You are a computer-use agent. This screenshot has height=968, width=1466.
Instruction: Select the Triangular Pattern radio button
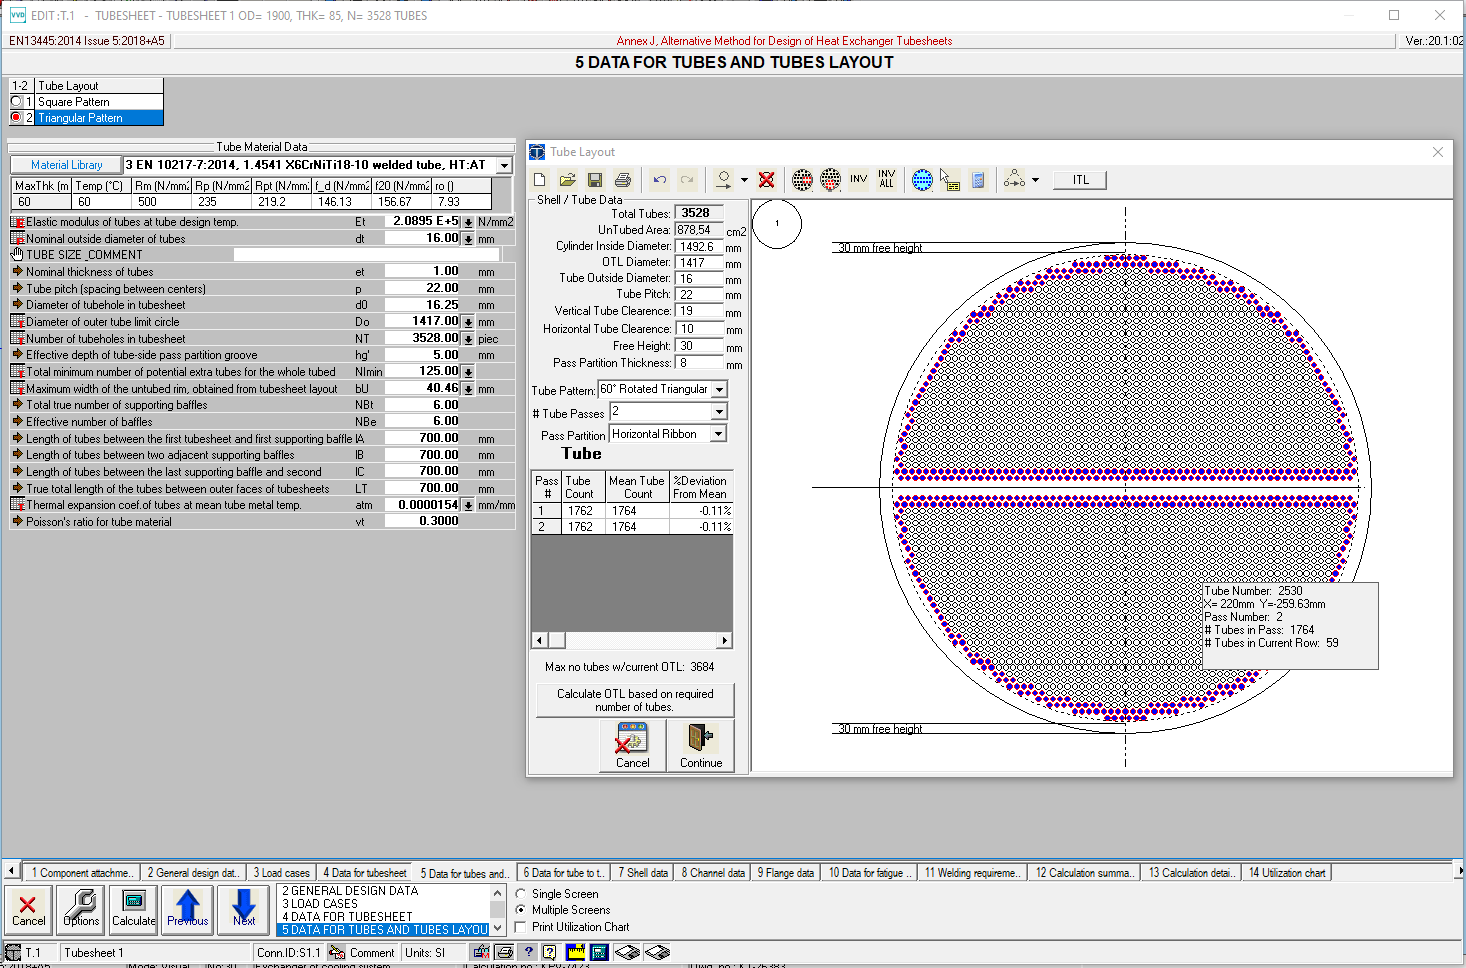[x=16, y=117]
